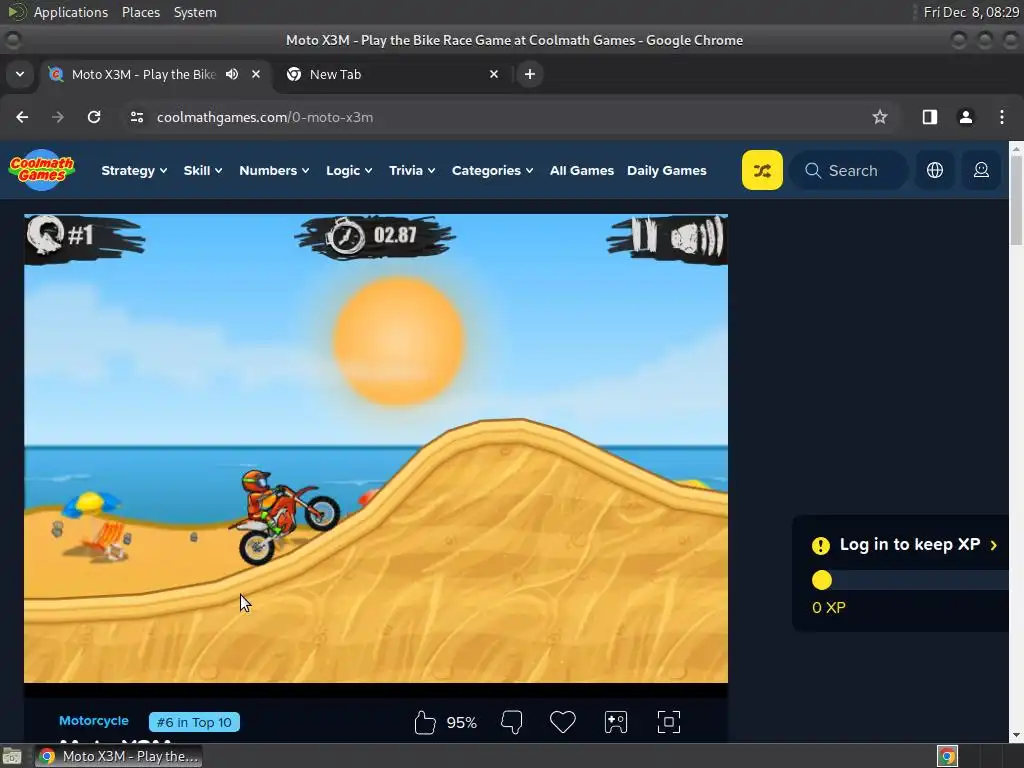Expand the Numbers dropdown menu
This screenshot has width=1024, height=768.
coord(274,170)
